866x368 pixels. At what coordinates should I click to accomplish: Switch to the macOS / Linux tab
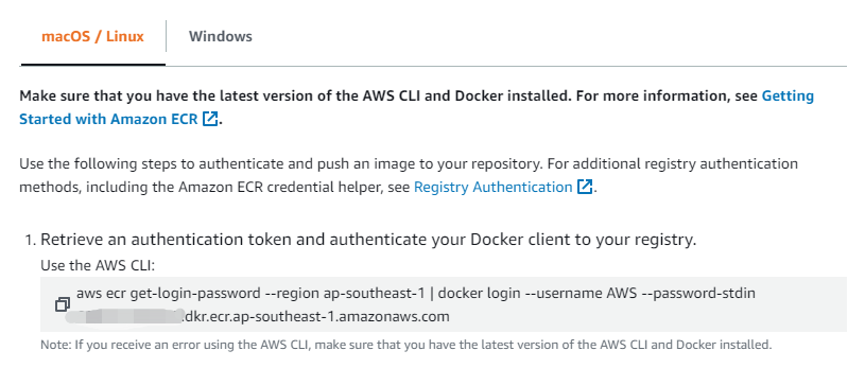coord(93,36)
